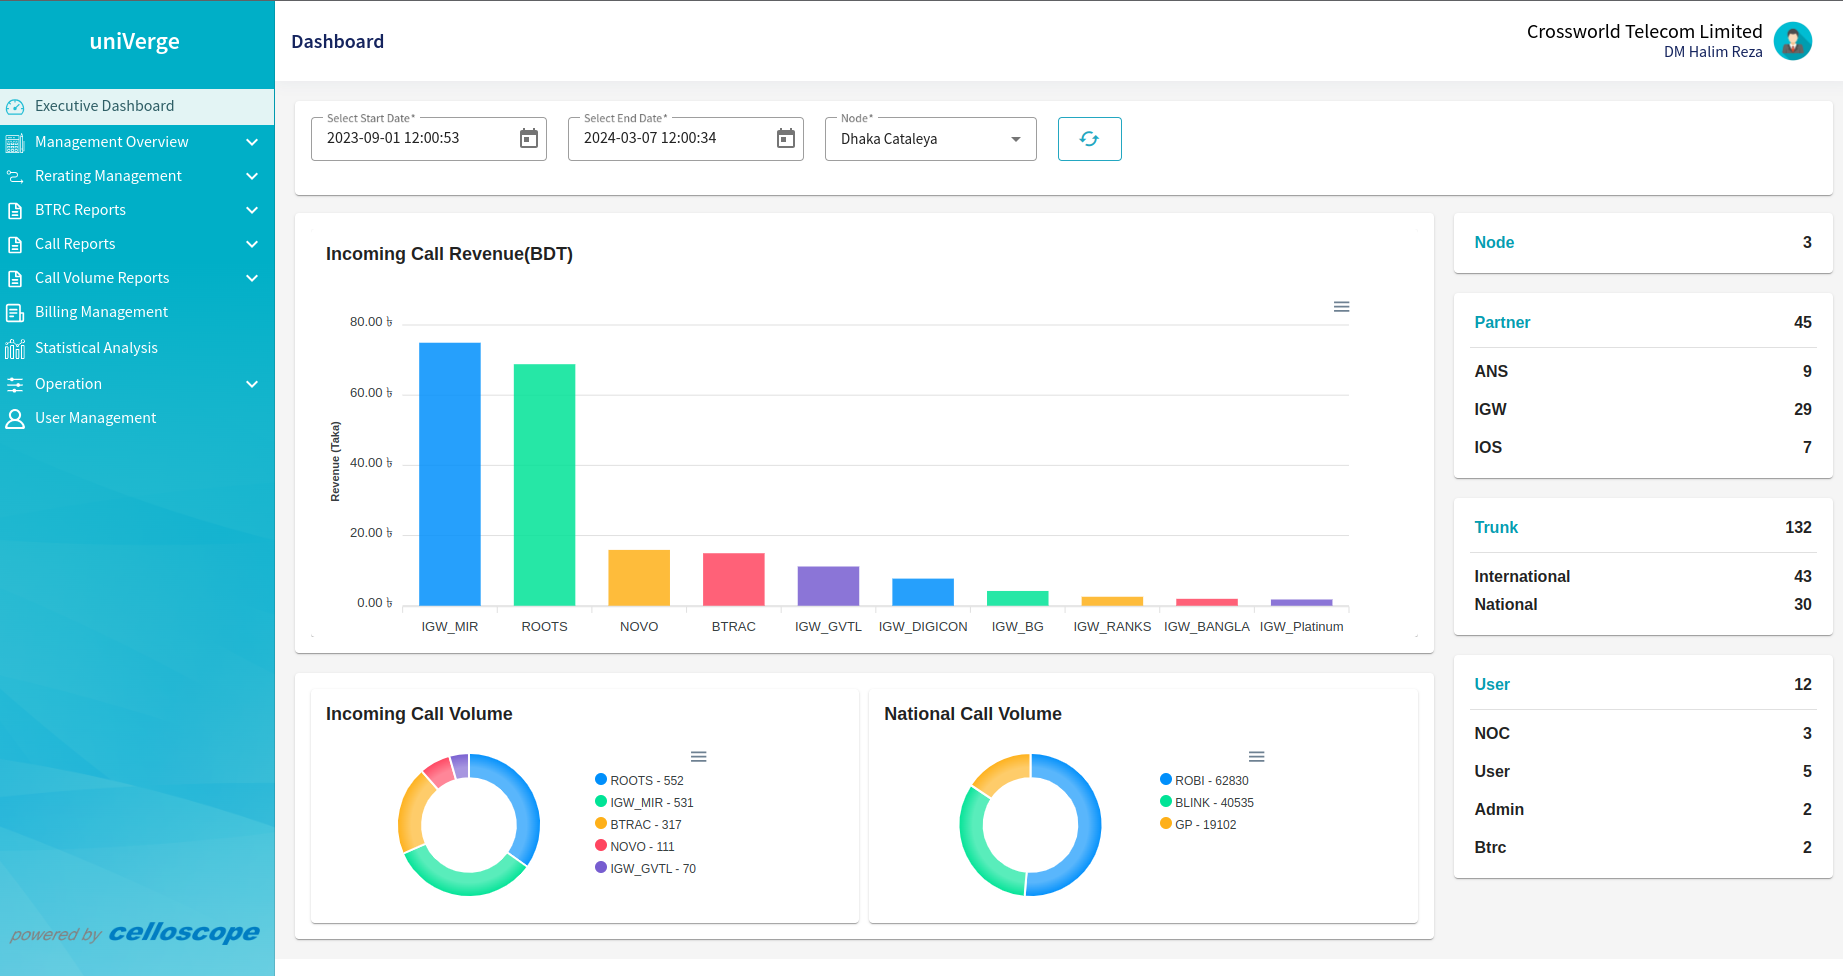The width and height of the screenshot is (1843, 976).
Task: Toggle BTRAC - 317 legend entry
Action: (639, 825)
